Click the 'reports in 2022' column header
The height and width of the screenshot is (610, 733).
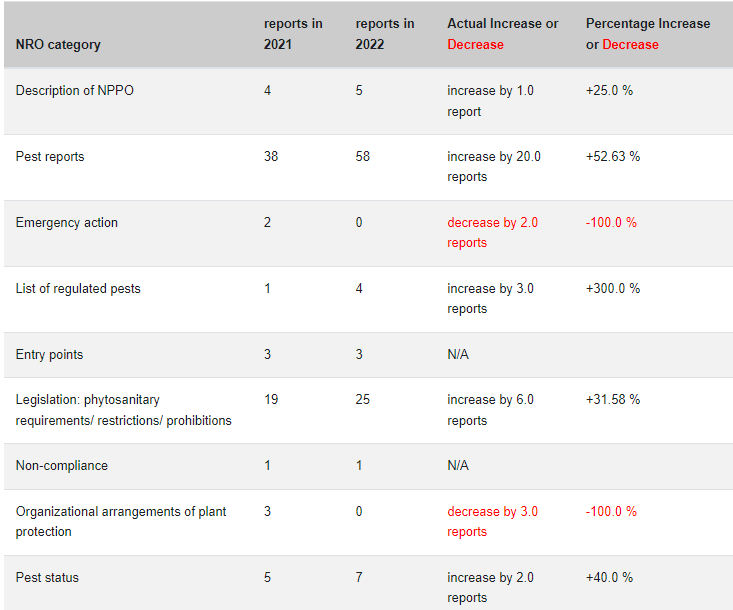(384, 34)
